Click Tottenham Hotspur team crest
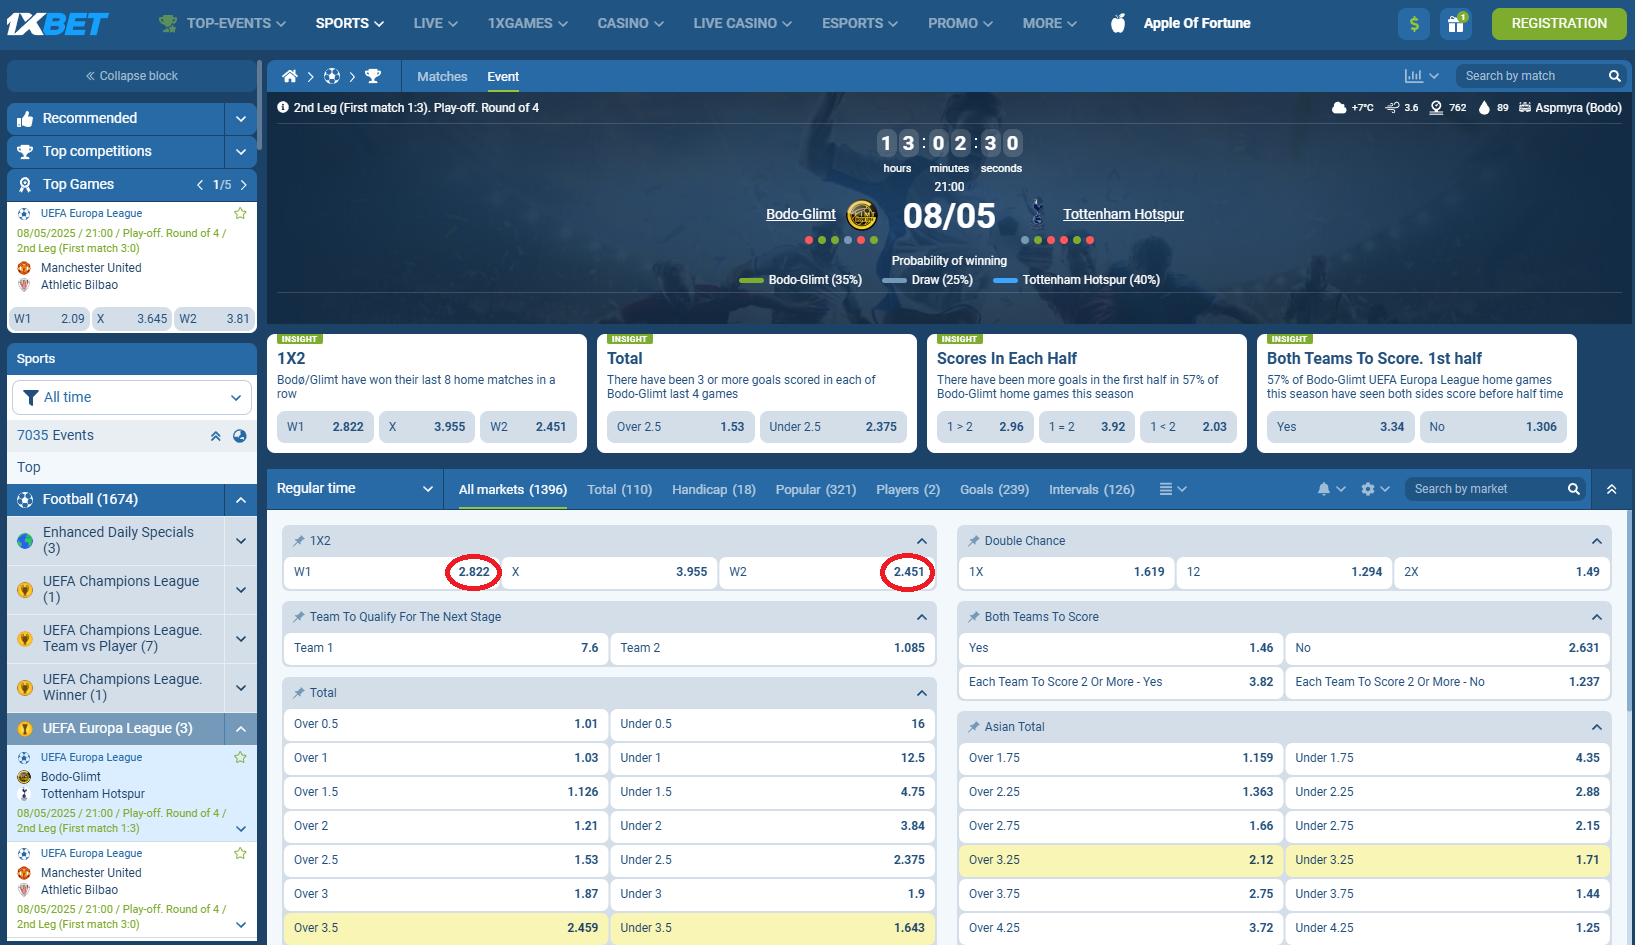1635x945 pixels. tap(1038, 213)
